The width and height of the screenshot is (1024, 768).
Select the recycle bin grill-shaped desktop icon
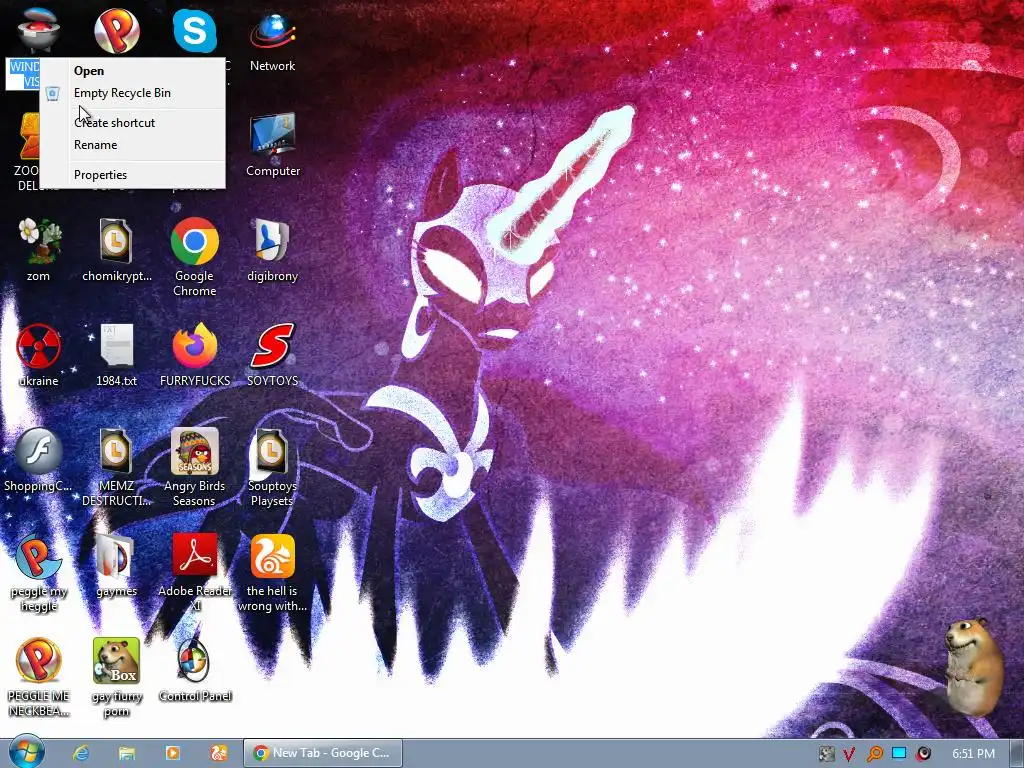39,30
